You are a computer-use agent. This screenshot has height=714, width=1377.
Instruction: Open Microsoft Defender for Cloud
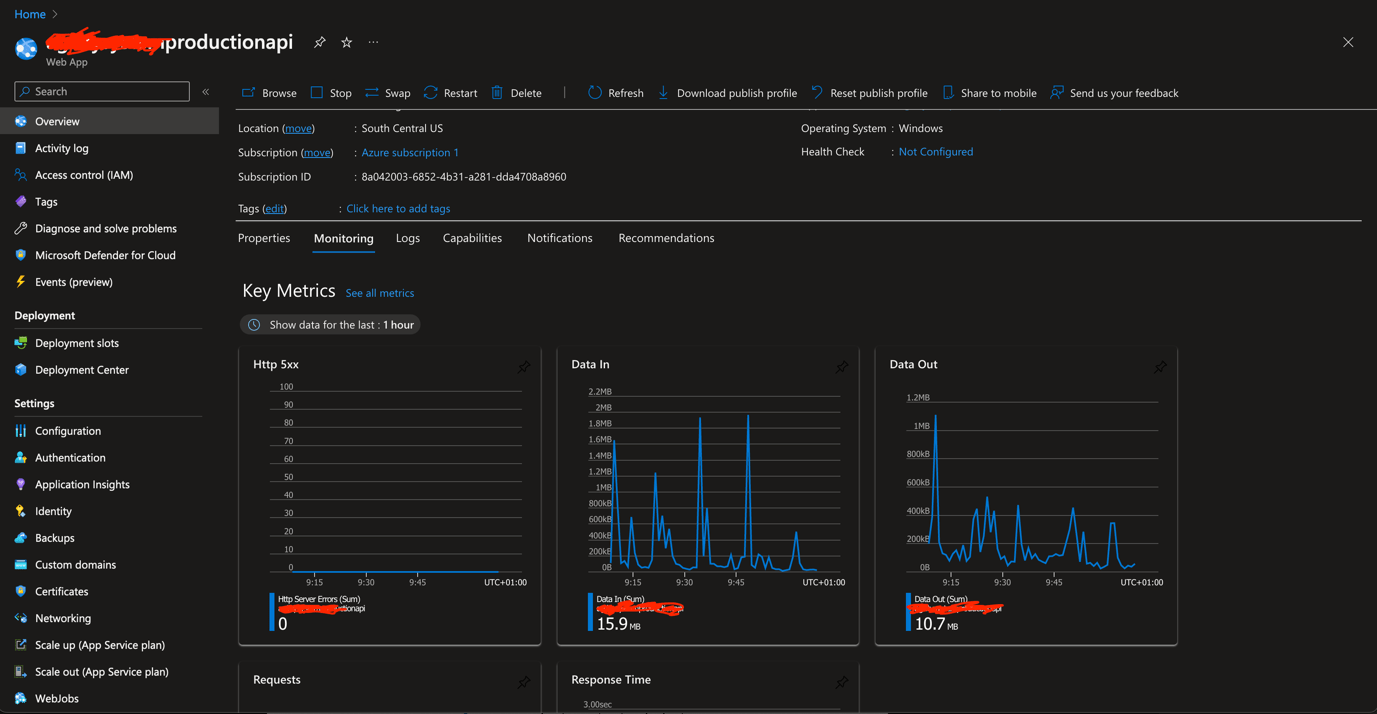click(105, 255)
